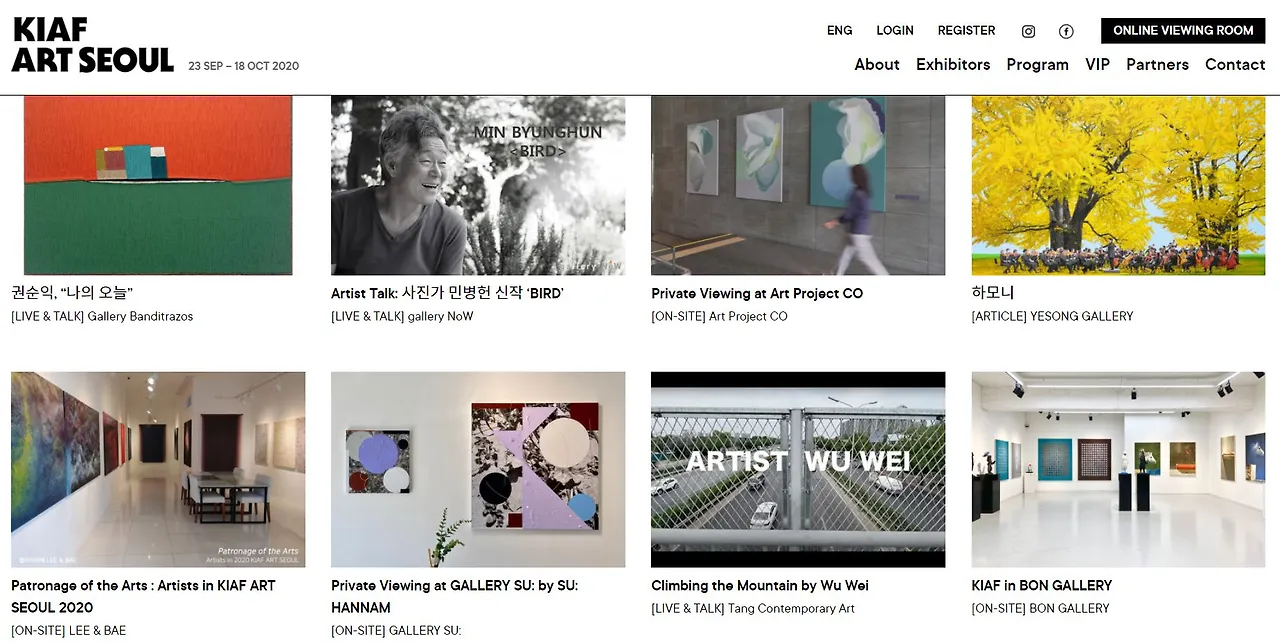Viewport: 1280px width, 643px height.
Task: Click the KIAF ART SEOUL logo
Action: [93, 45]
